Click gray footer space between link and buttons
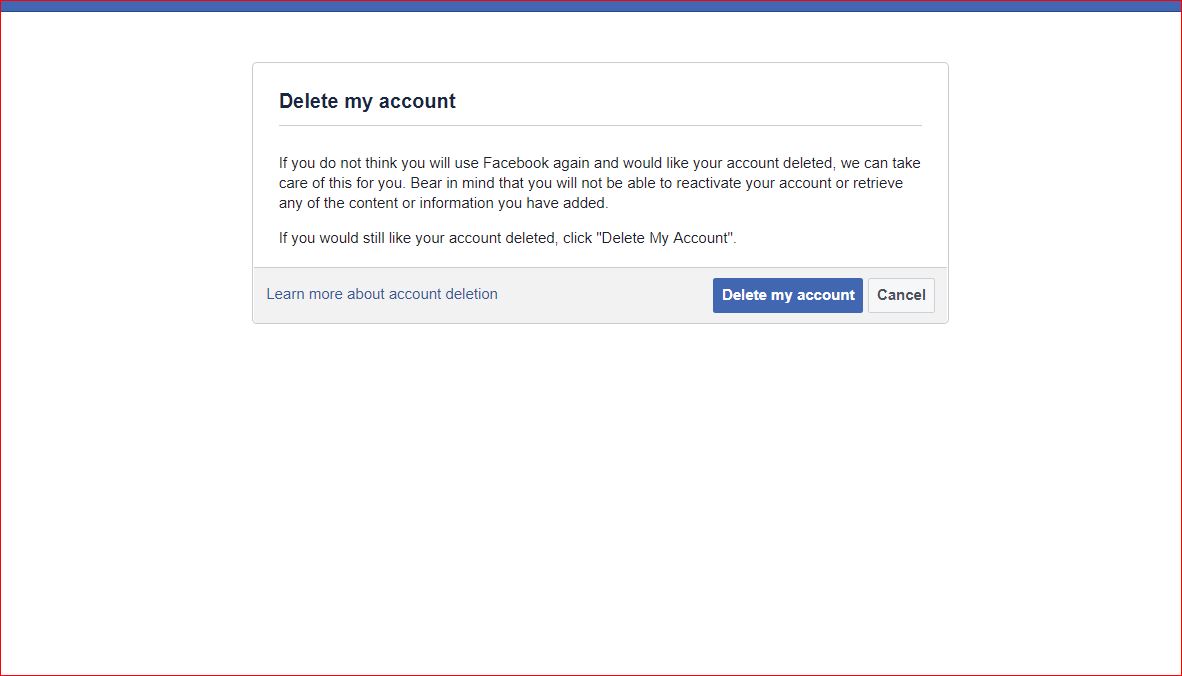The image size is (1182, 676). [x=605, y=295]
